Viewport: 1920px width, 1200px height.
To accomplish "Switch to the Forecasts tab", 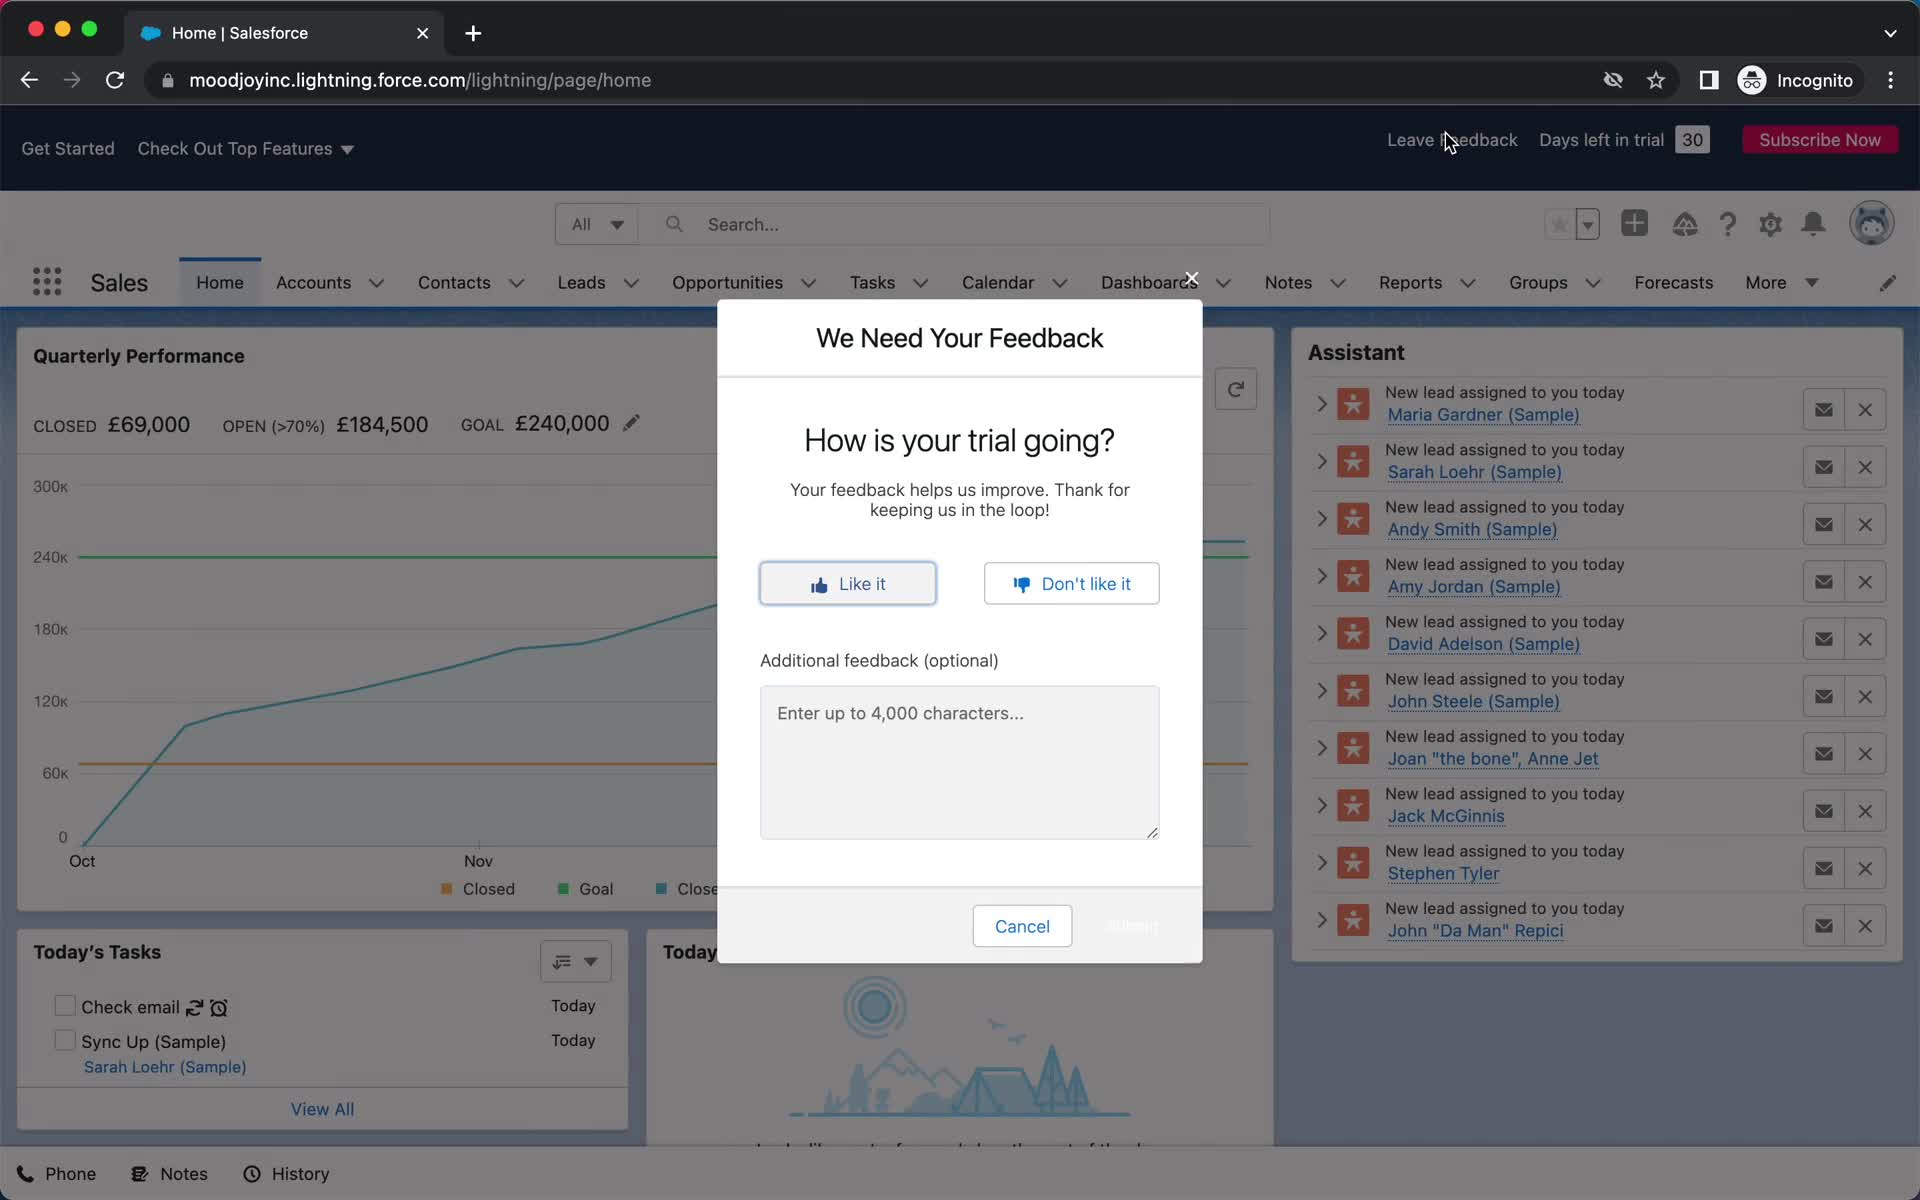I will 1673,283.
